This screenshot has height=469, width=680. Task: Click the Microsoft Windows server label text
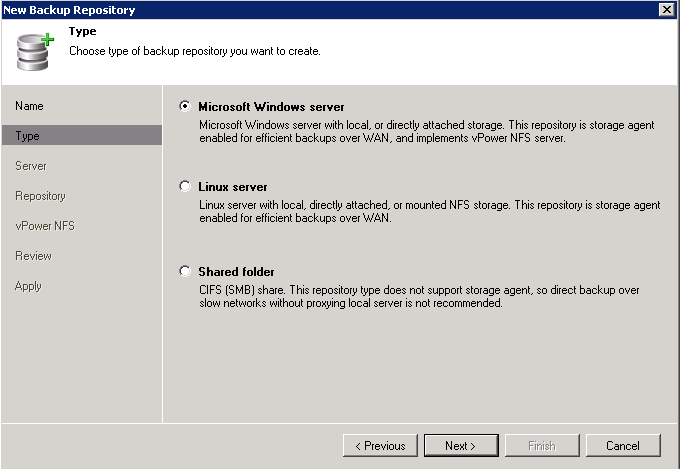tap(271, 107)
